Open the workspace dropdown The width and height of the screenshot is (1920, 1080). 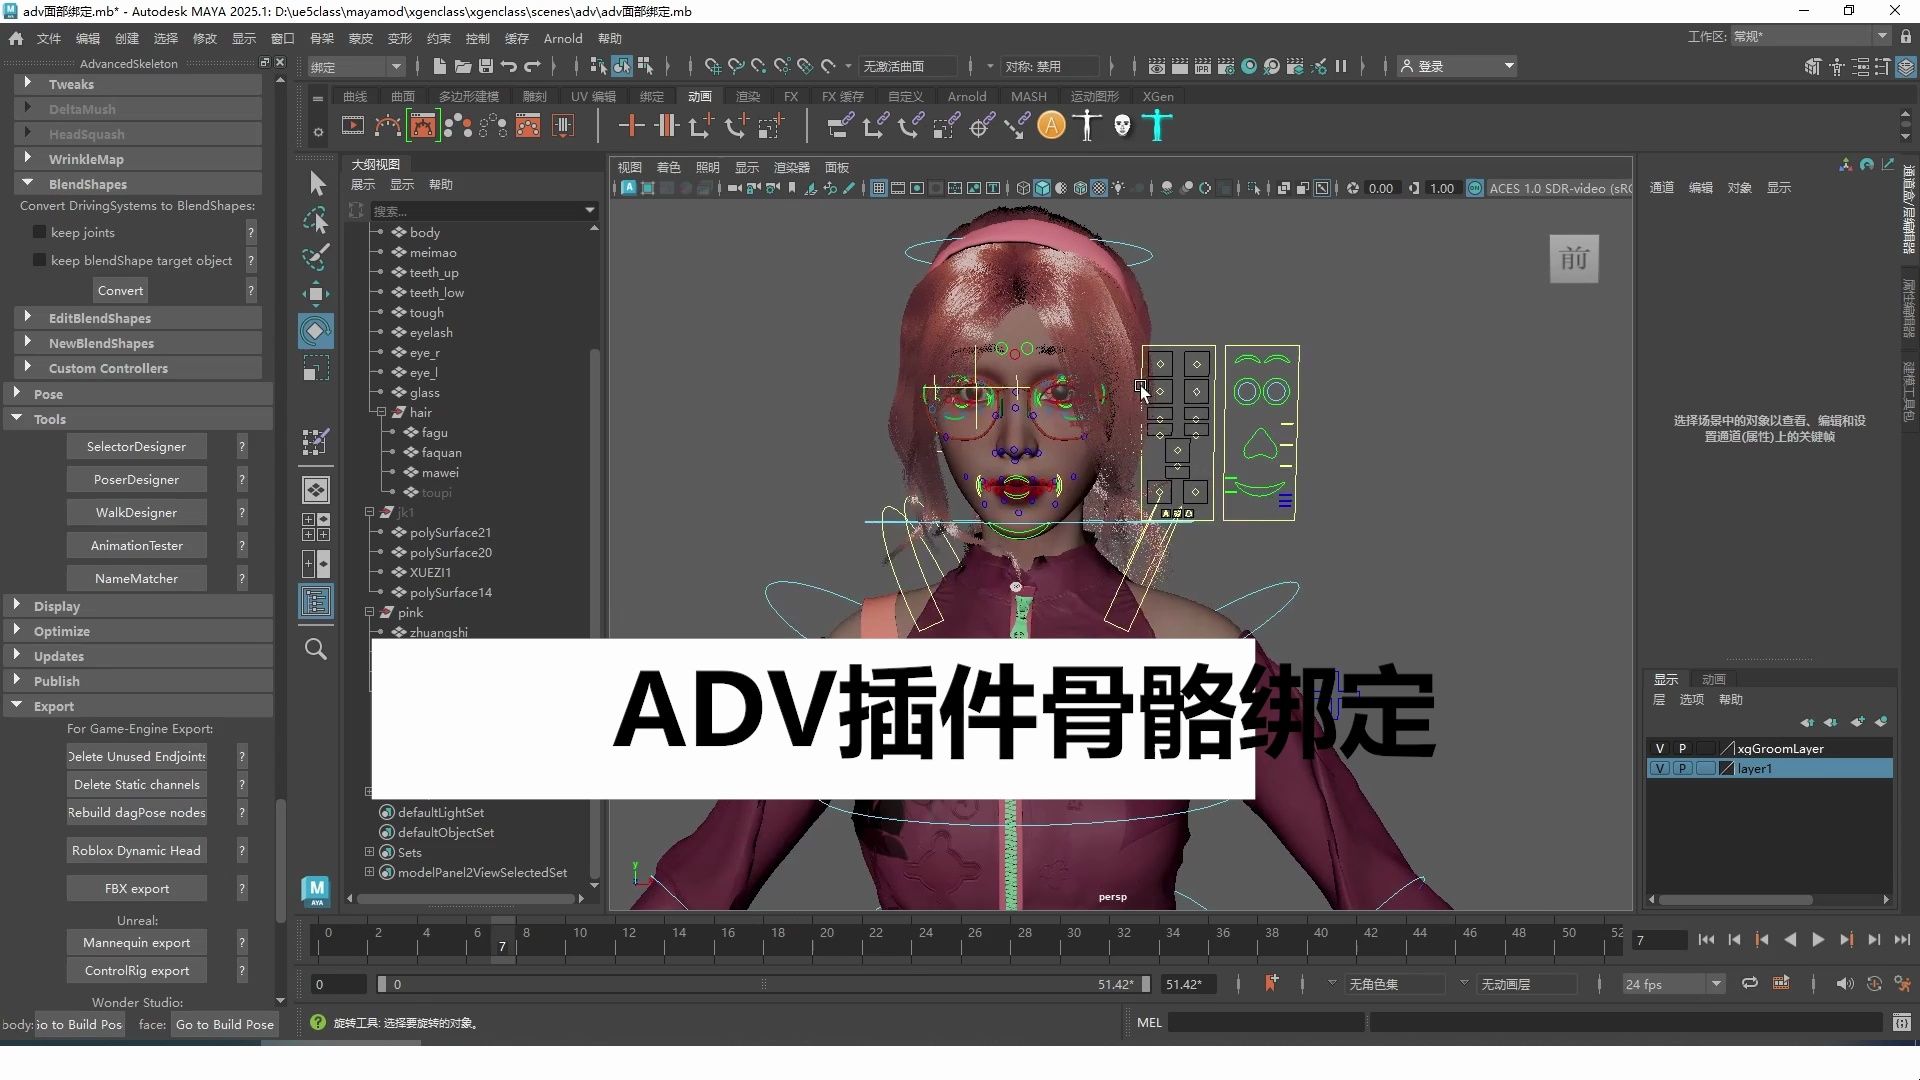point(1810,36)
